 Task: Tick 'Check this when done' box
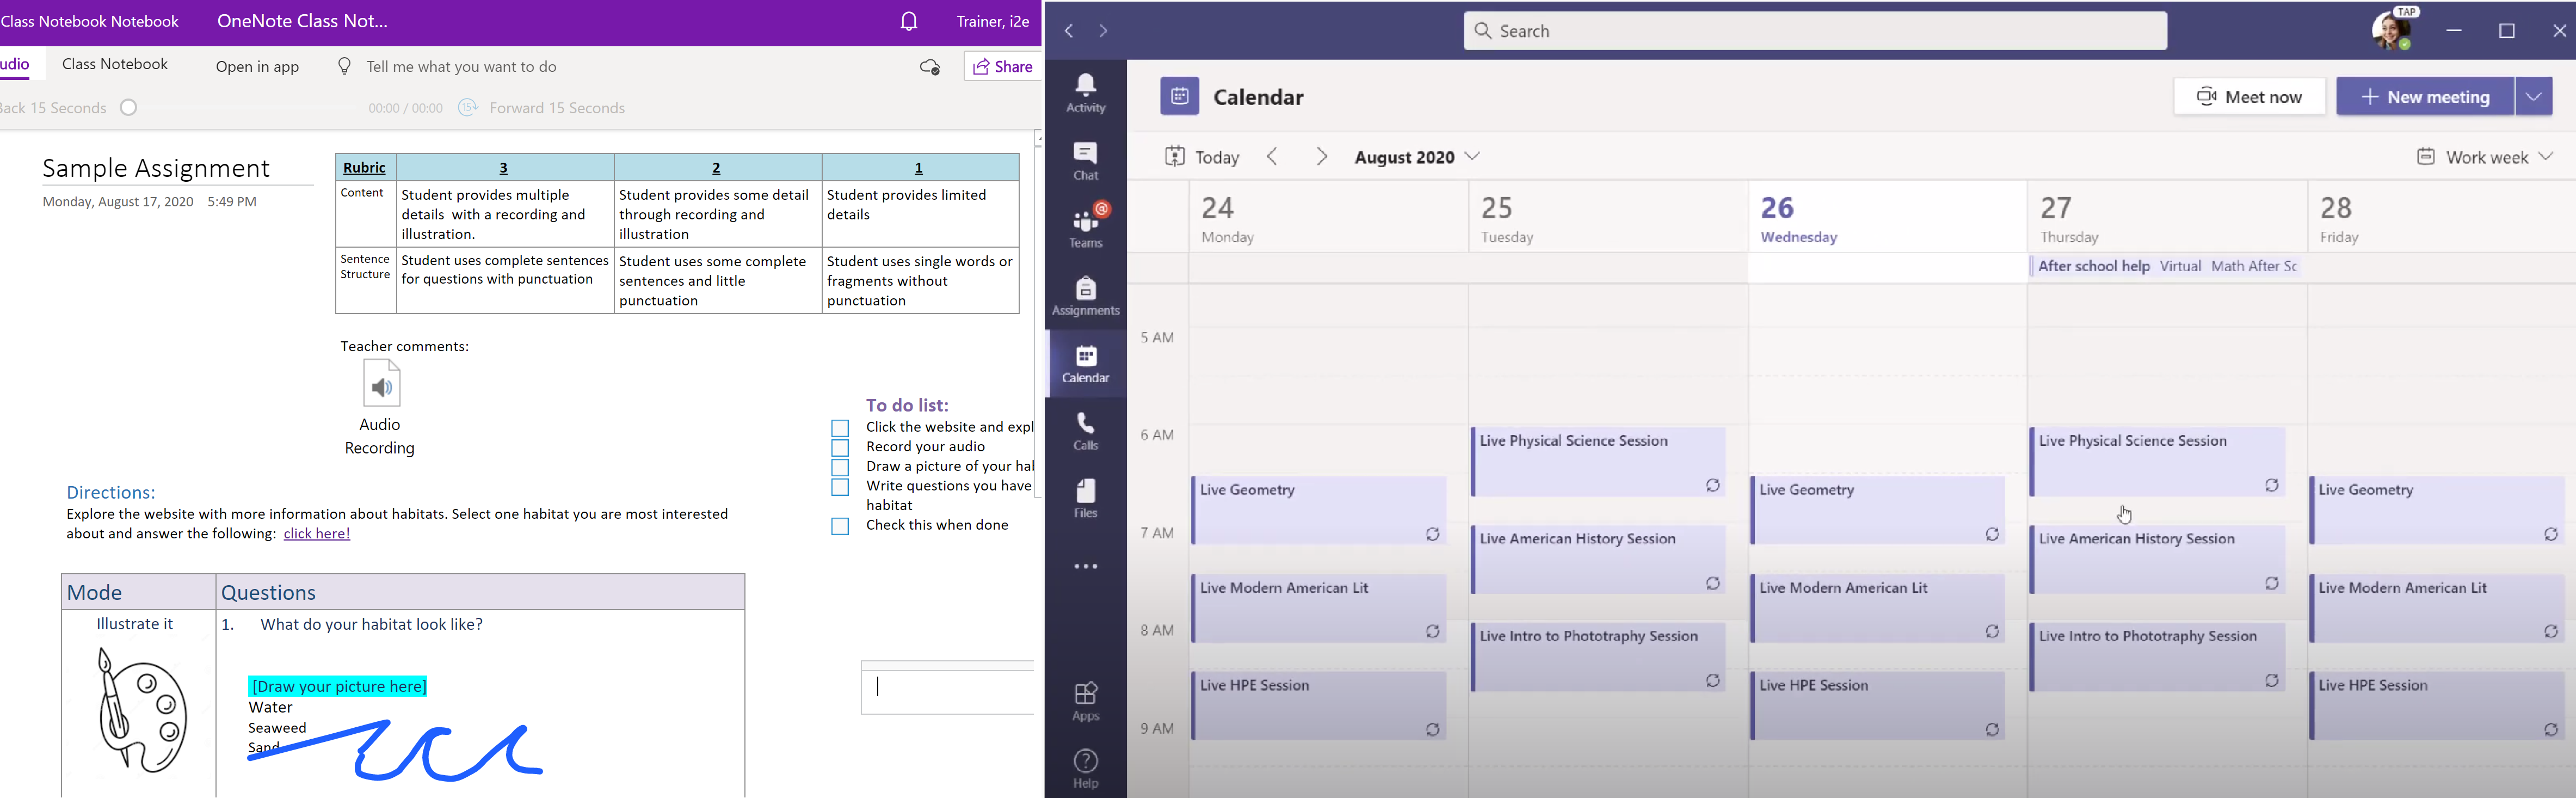click(840, 526)
